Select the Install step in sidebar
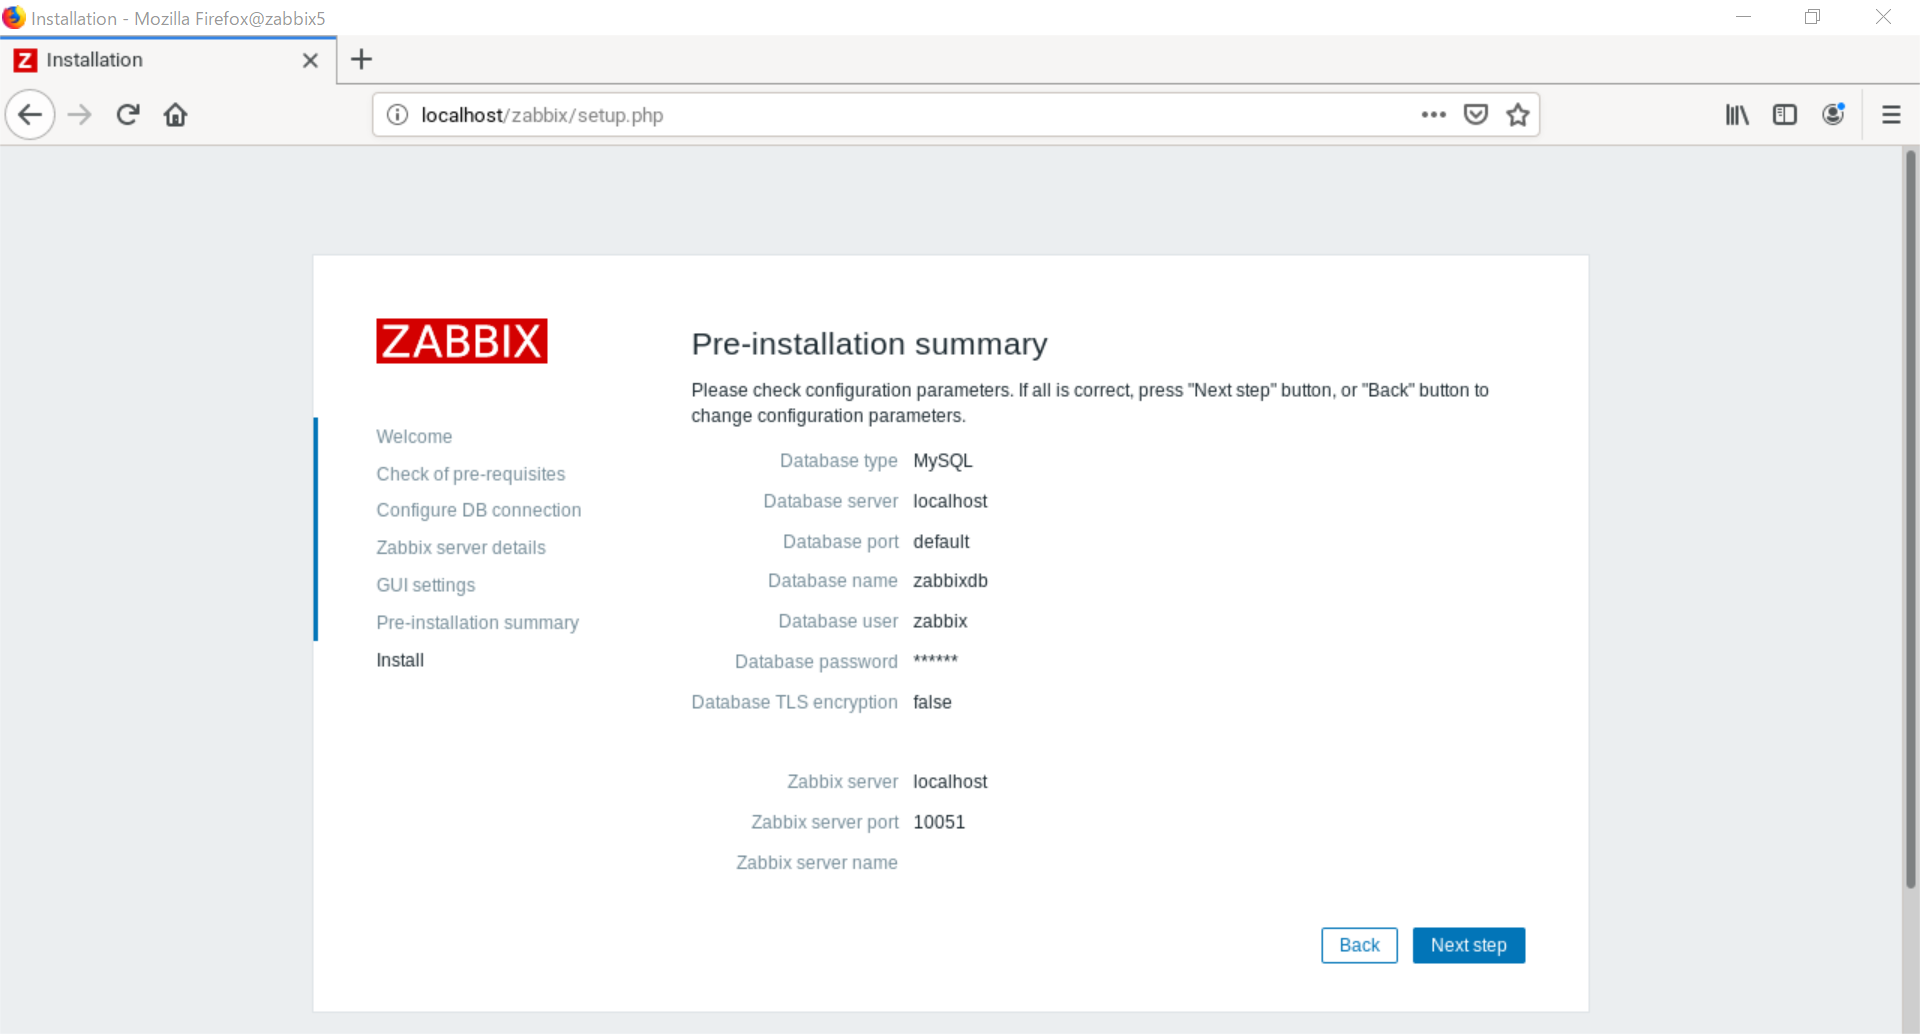 (400, 660)
